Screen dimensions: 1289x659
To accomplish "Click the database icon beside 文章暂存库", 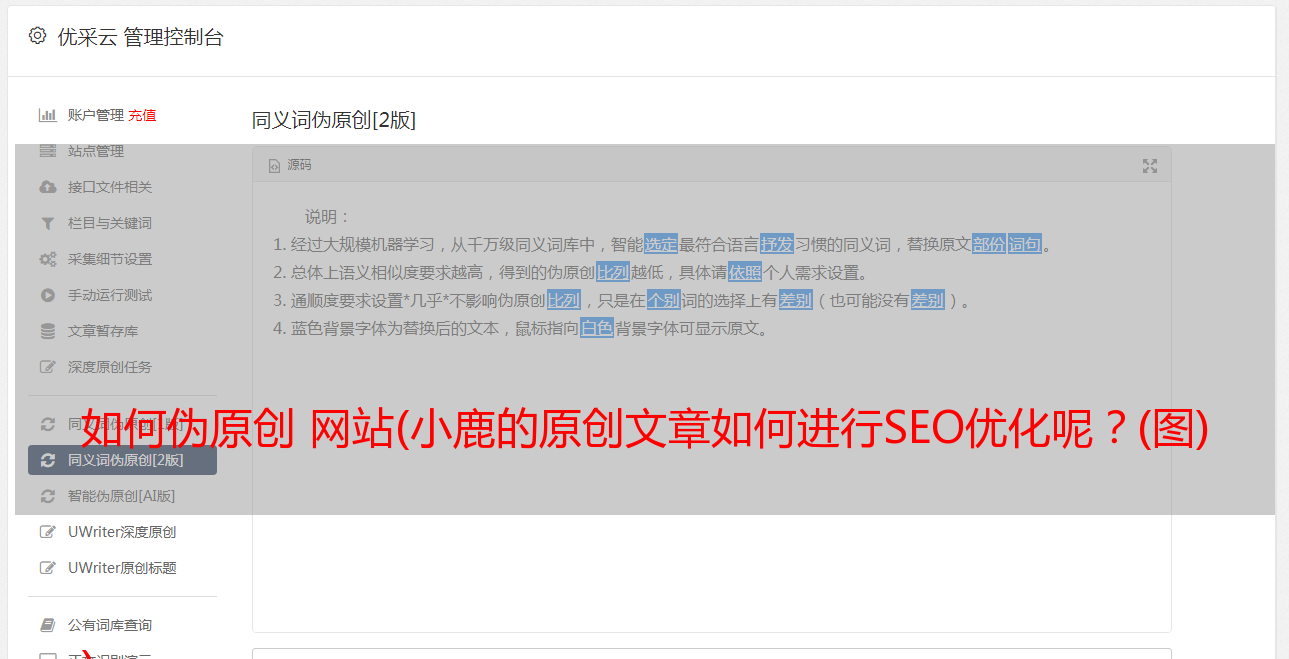I will [47, 331].
